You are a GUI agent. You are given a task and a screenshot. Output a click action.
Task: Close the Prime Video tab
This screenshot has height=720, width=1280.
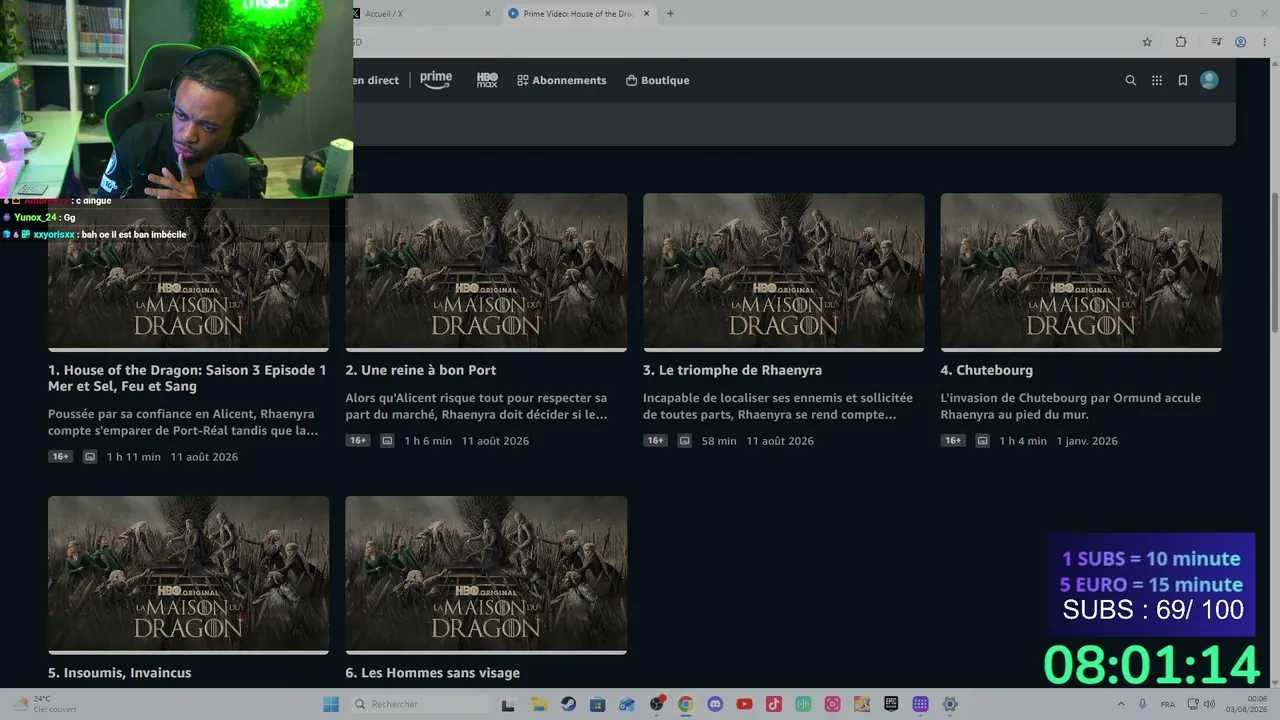[x=646, y=14]
